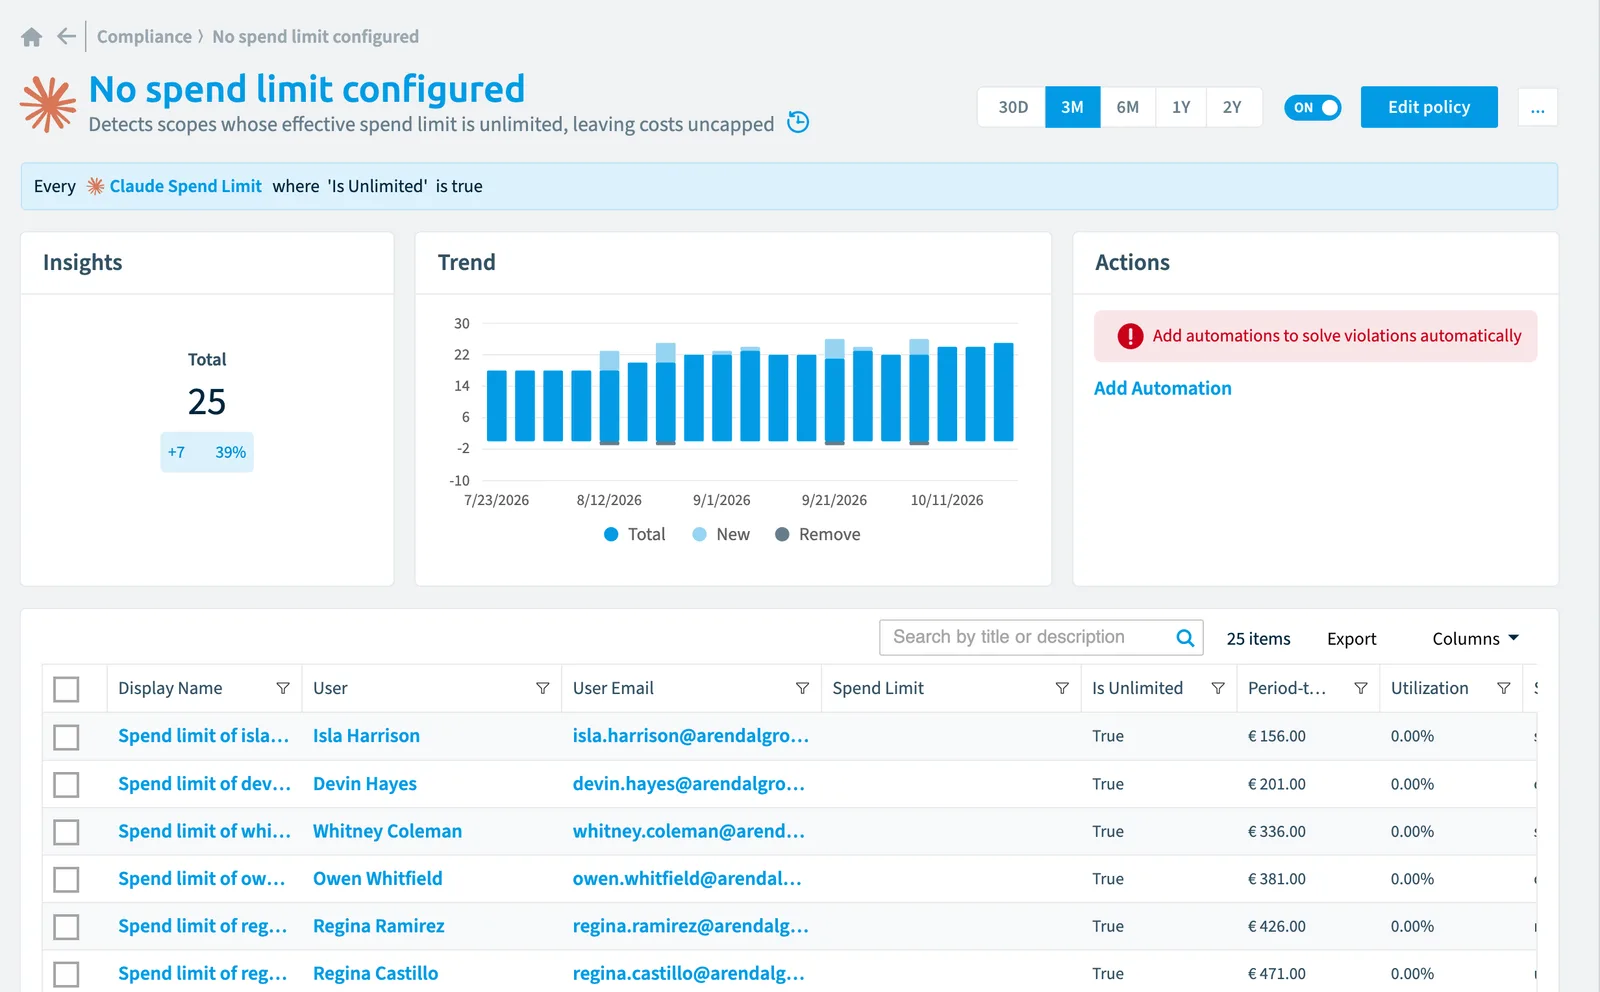Toggle the Remove series legend swatch
Image resolution: width=1600 pixels, height=992 pixels.
pos(782,535)
